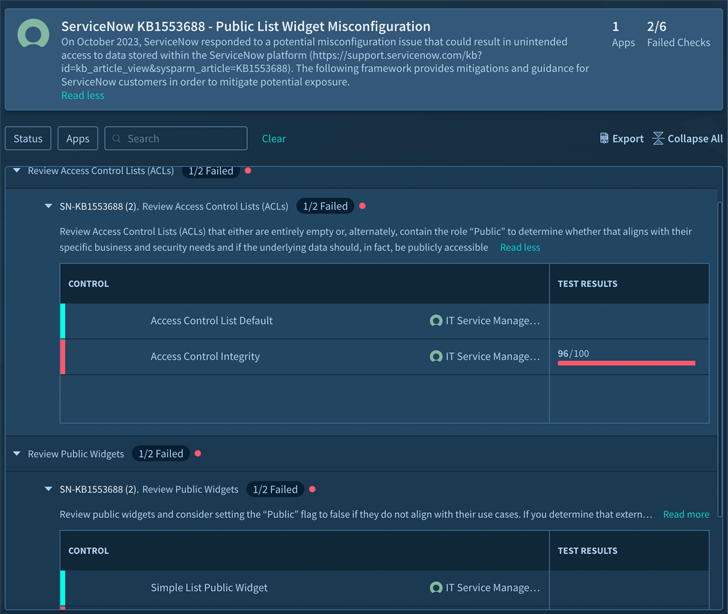
Task: Click the 96/100 test result value
Action: pyautogui.click(x=573, y=353)
